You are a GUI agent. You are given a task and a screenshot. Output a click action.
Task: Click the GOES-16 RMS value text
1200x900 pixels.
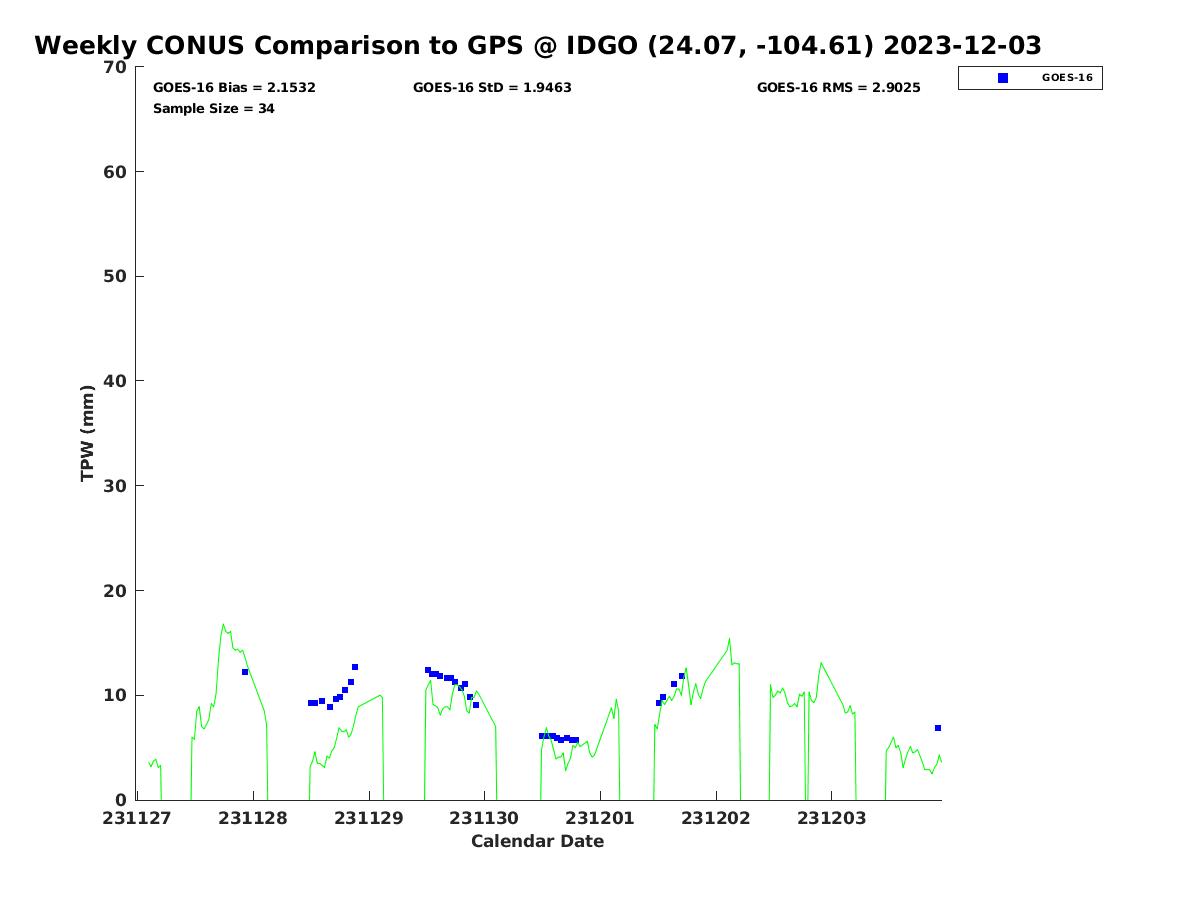click(x=838, y=88)
